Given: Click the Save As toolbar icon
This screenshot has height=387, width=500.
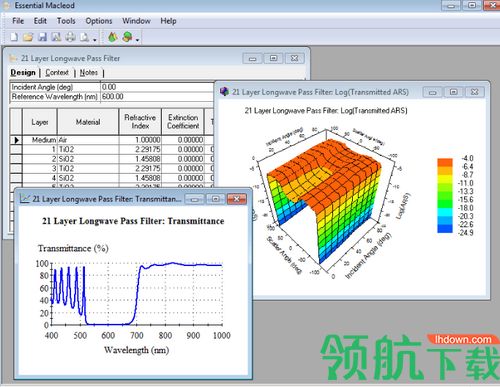Looking at the screenshot, I should click(x=56, y=37).
